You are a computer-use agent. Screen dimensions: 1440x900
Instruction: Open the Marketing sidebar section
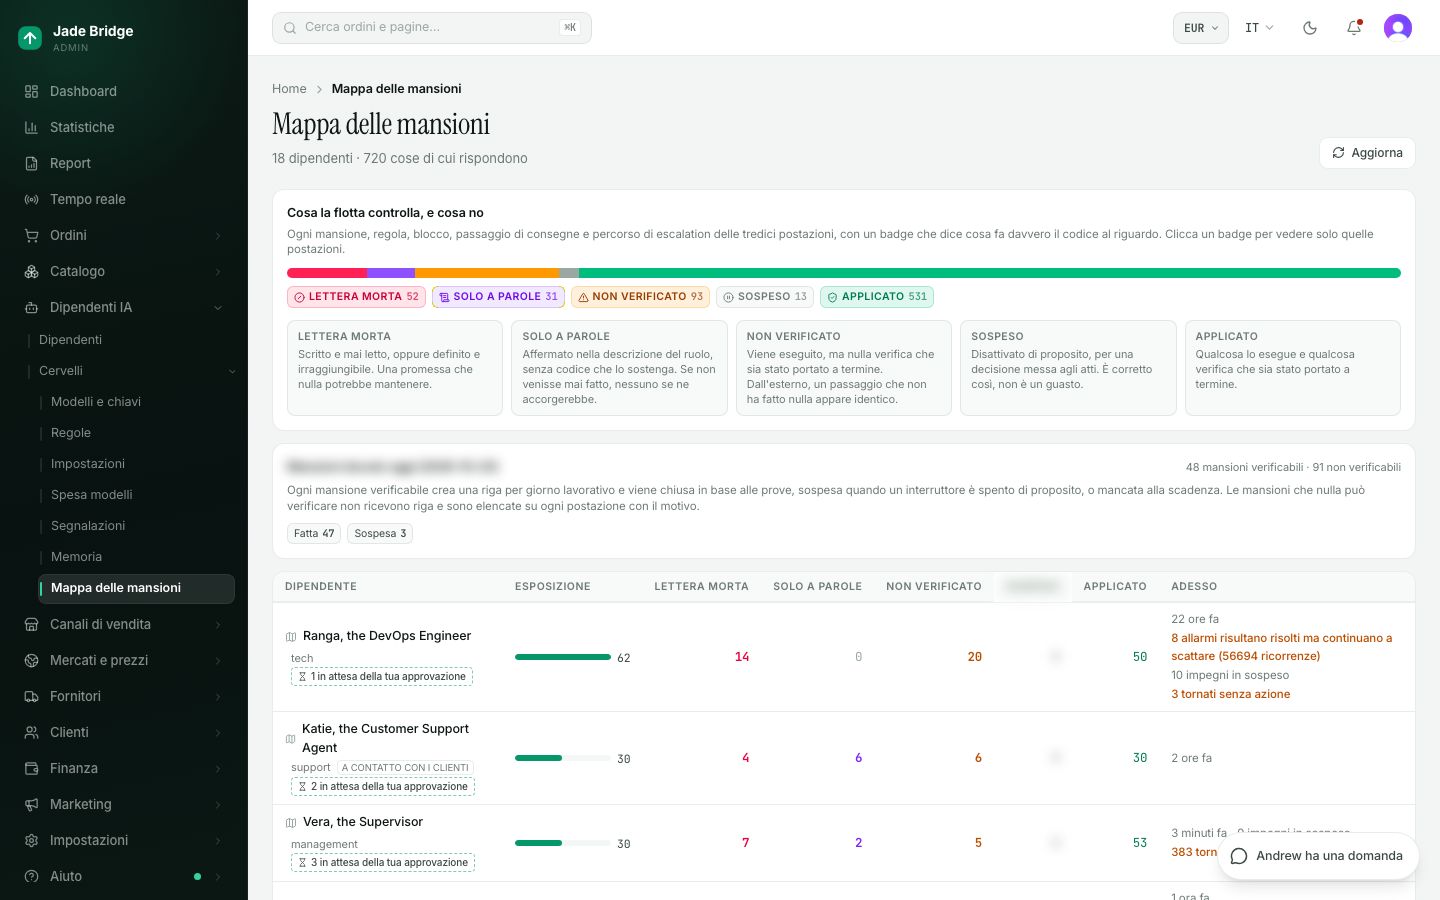(x=124, y=804)
